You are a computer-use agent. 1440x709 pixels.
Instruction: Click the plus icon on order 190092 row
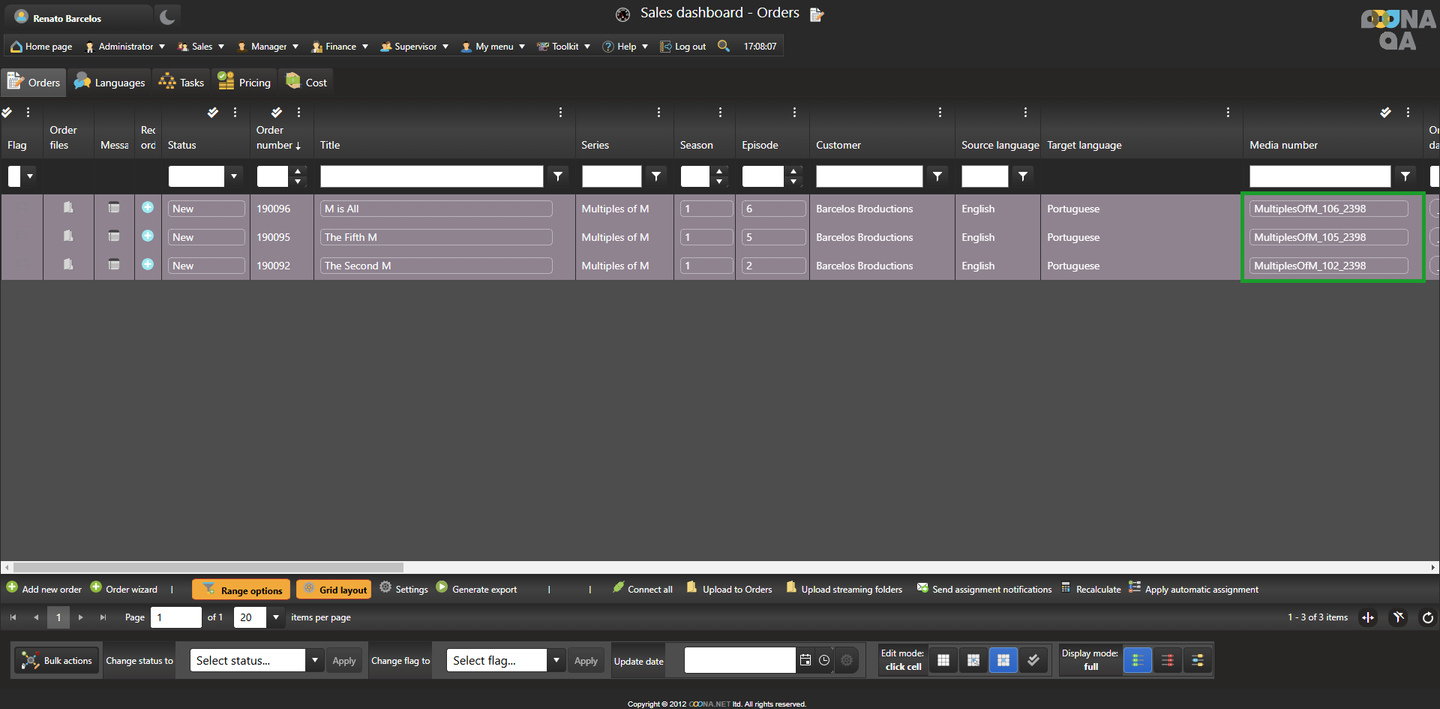coord(148,265)
